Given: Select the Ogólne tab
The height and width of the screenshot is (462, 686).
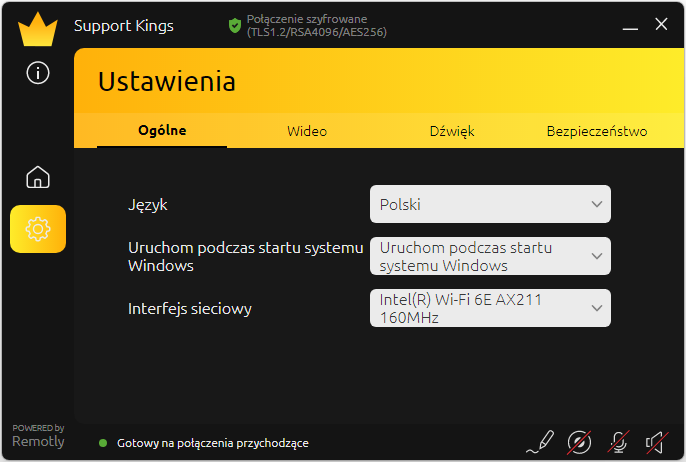Looking at the screenshot, I should tap(162, 130).
